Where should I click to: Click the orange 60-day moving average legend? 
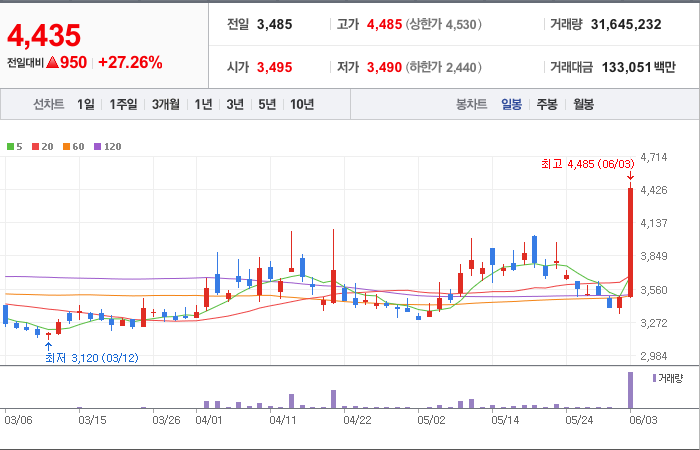pyautogui.click(x=73, y=146)
